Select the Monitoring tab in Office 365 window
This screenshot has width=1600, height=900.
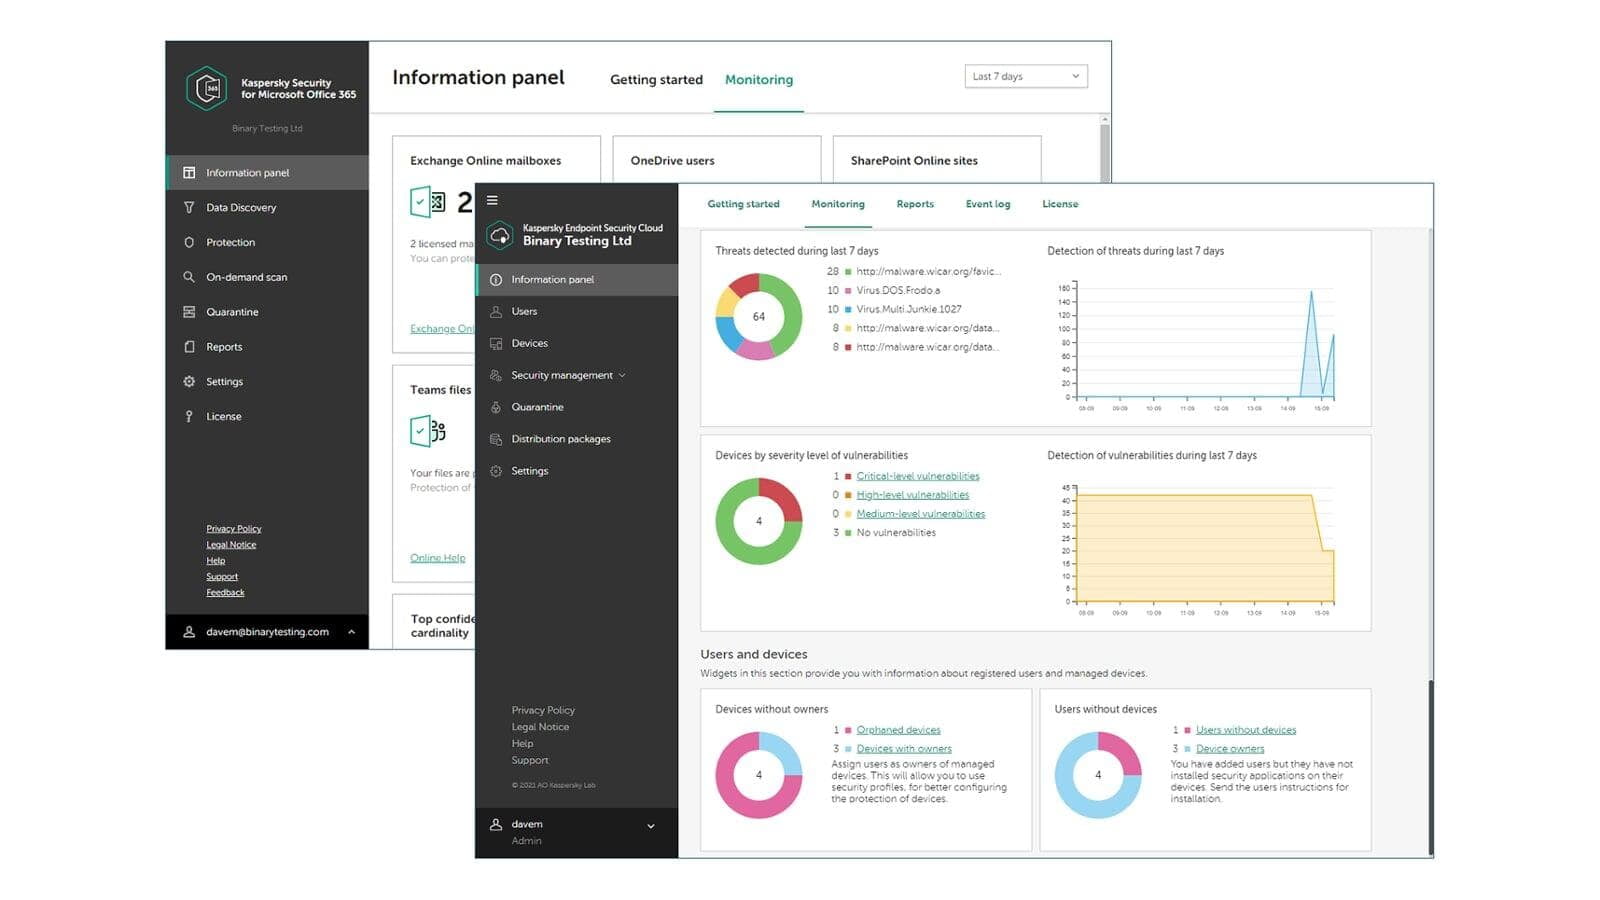click(x=759, y=80)
